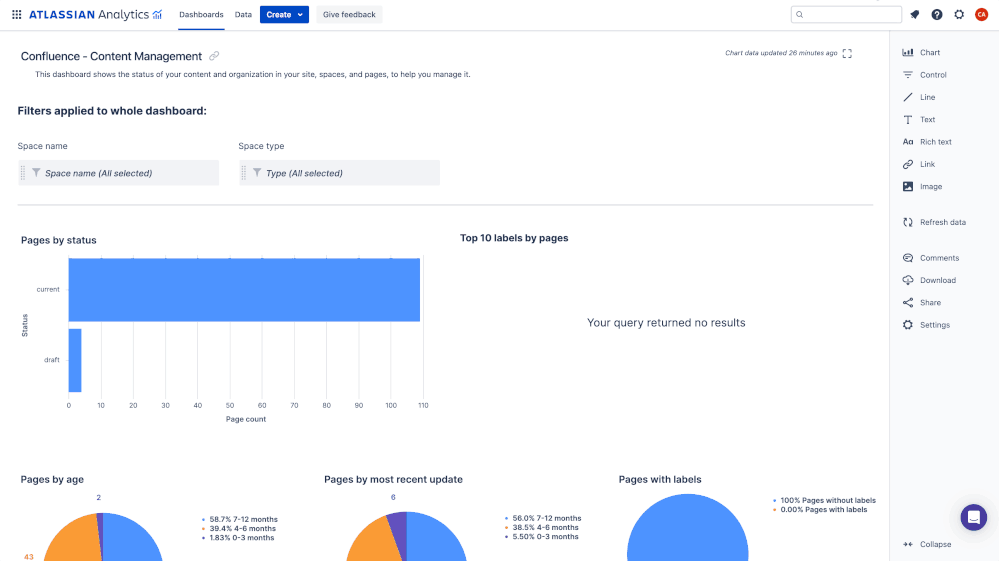This screenshot has height=561, width=999.
Task: Open Comments from sidebar
Action: [931, 257]
